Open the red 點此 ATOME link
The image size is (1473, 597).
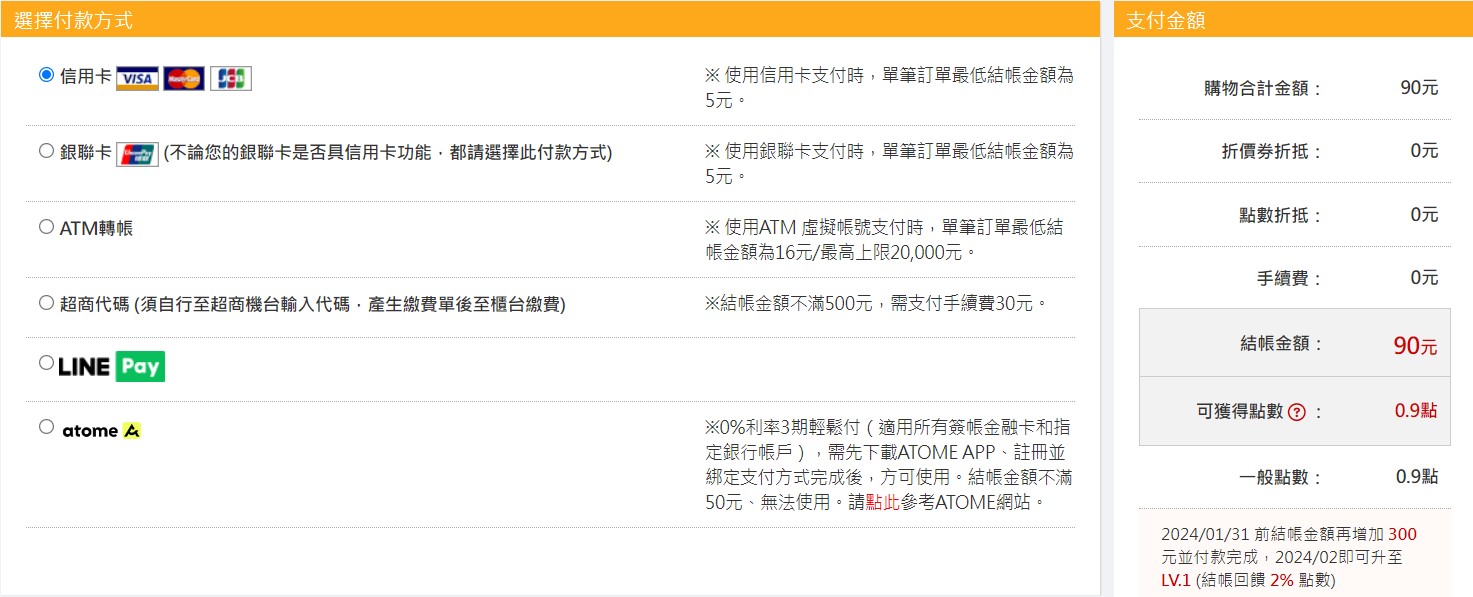pos(882,502)
